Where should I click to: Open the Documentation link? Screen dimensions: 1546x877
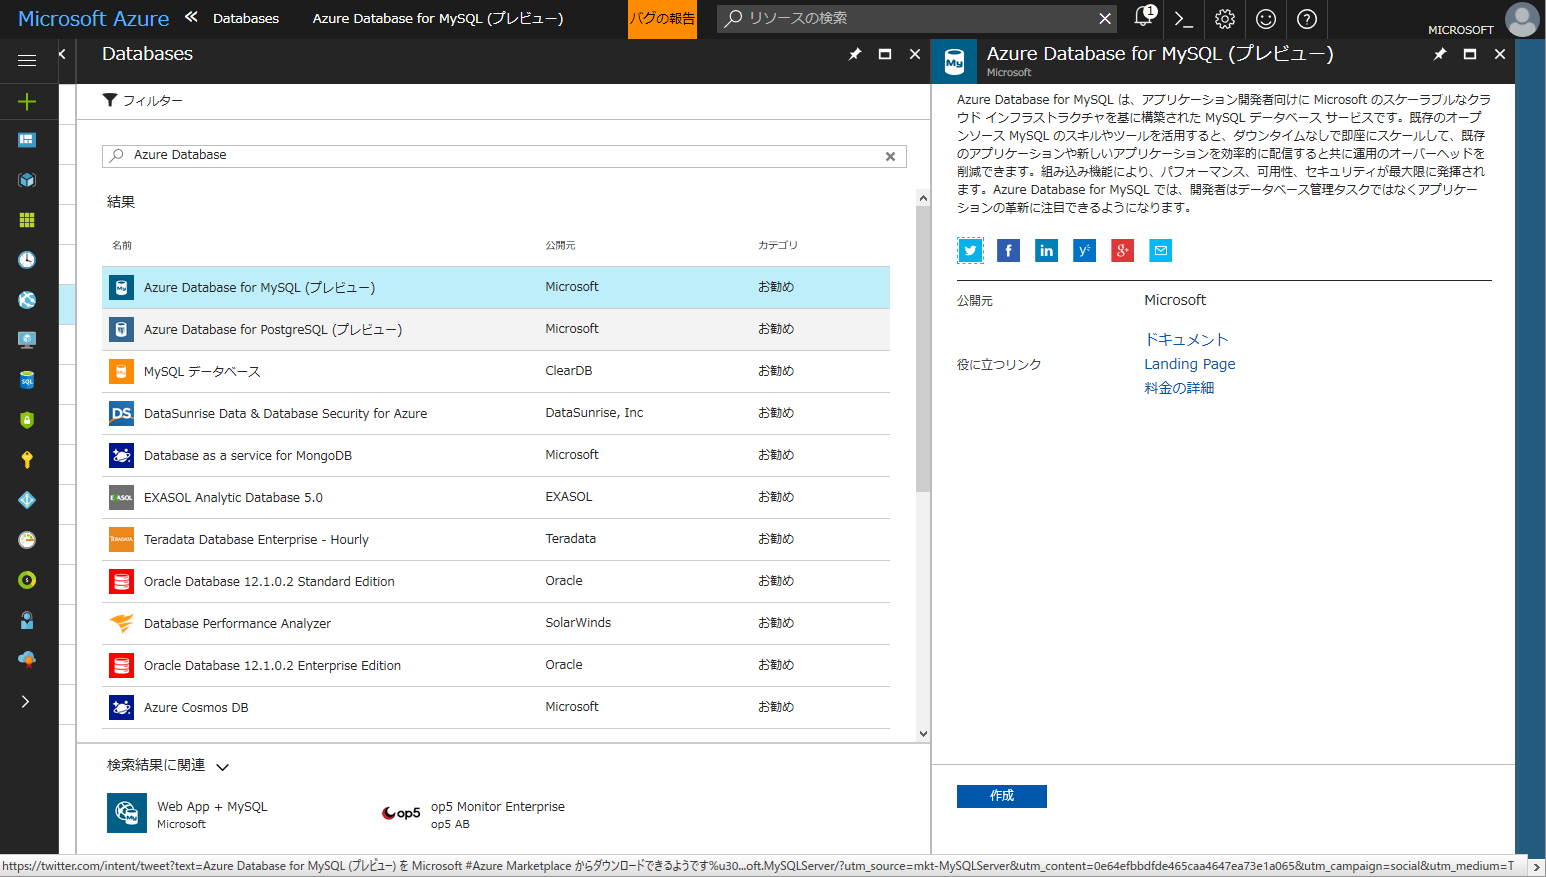pyautogui.click(x=1186, y=340)
